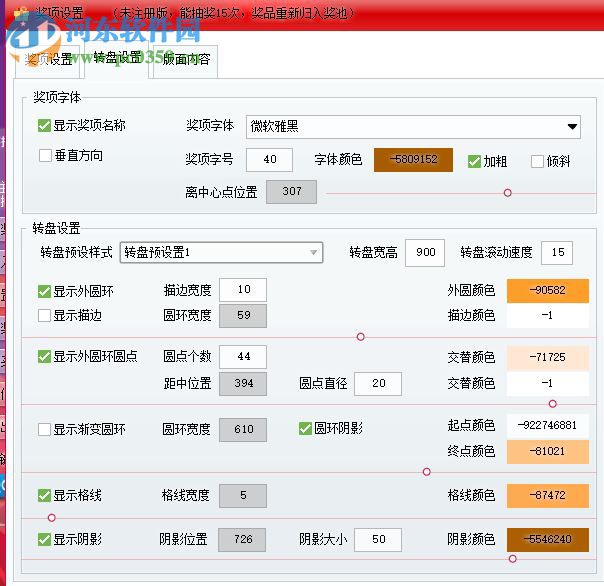
Task: Pick the 终点颜色 swatch -81021
Action: [547, 452]
